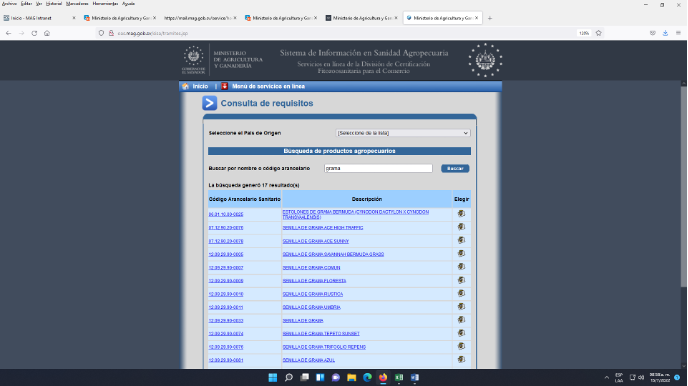Switch to the Inicio - MAG Intranet tab

(x=39, y=18)
